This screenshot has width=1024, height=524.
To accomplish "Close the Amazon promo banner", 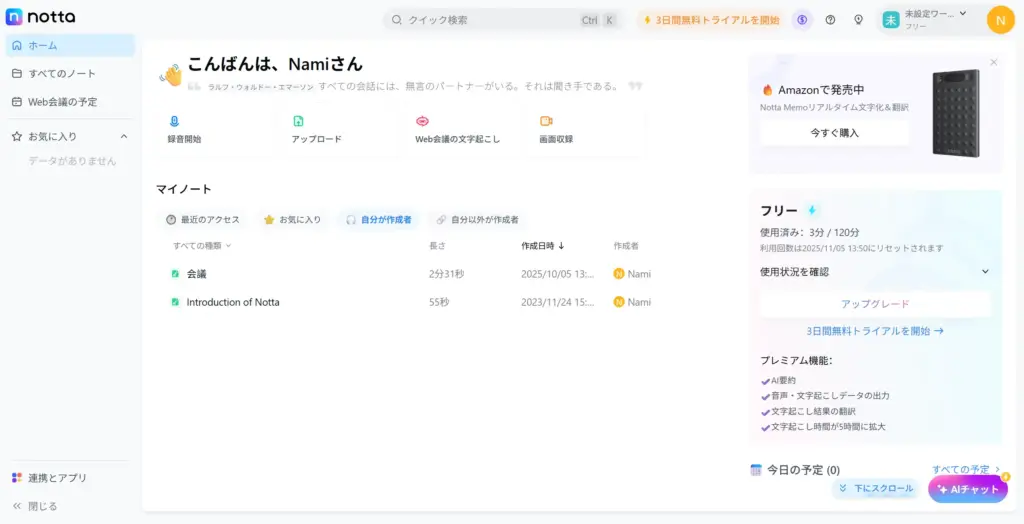I will coord(994,63).
